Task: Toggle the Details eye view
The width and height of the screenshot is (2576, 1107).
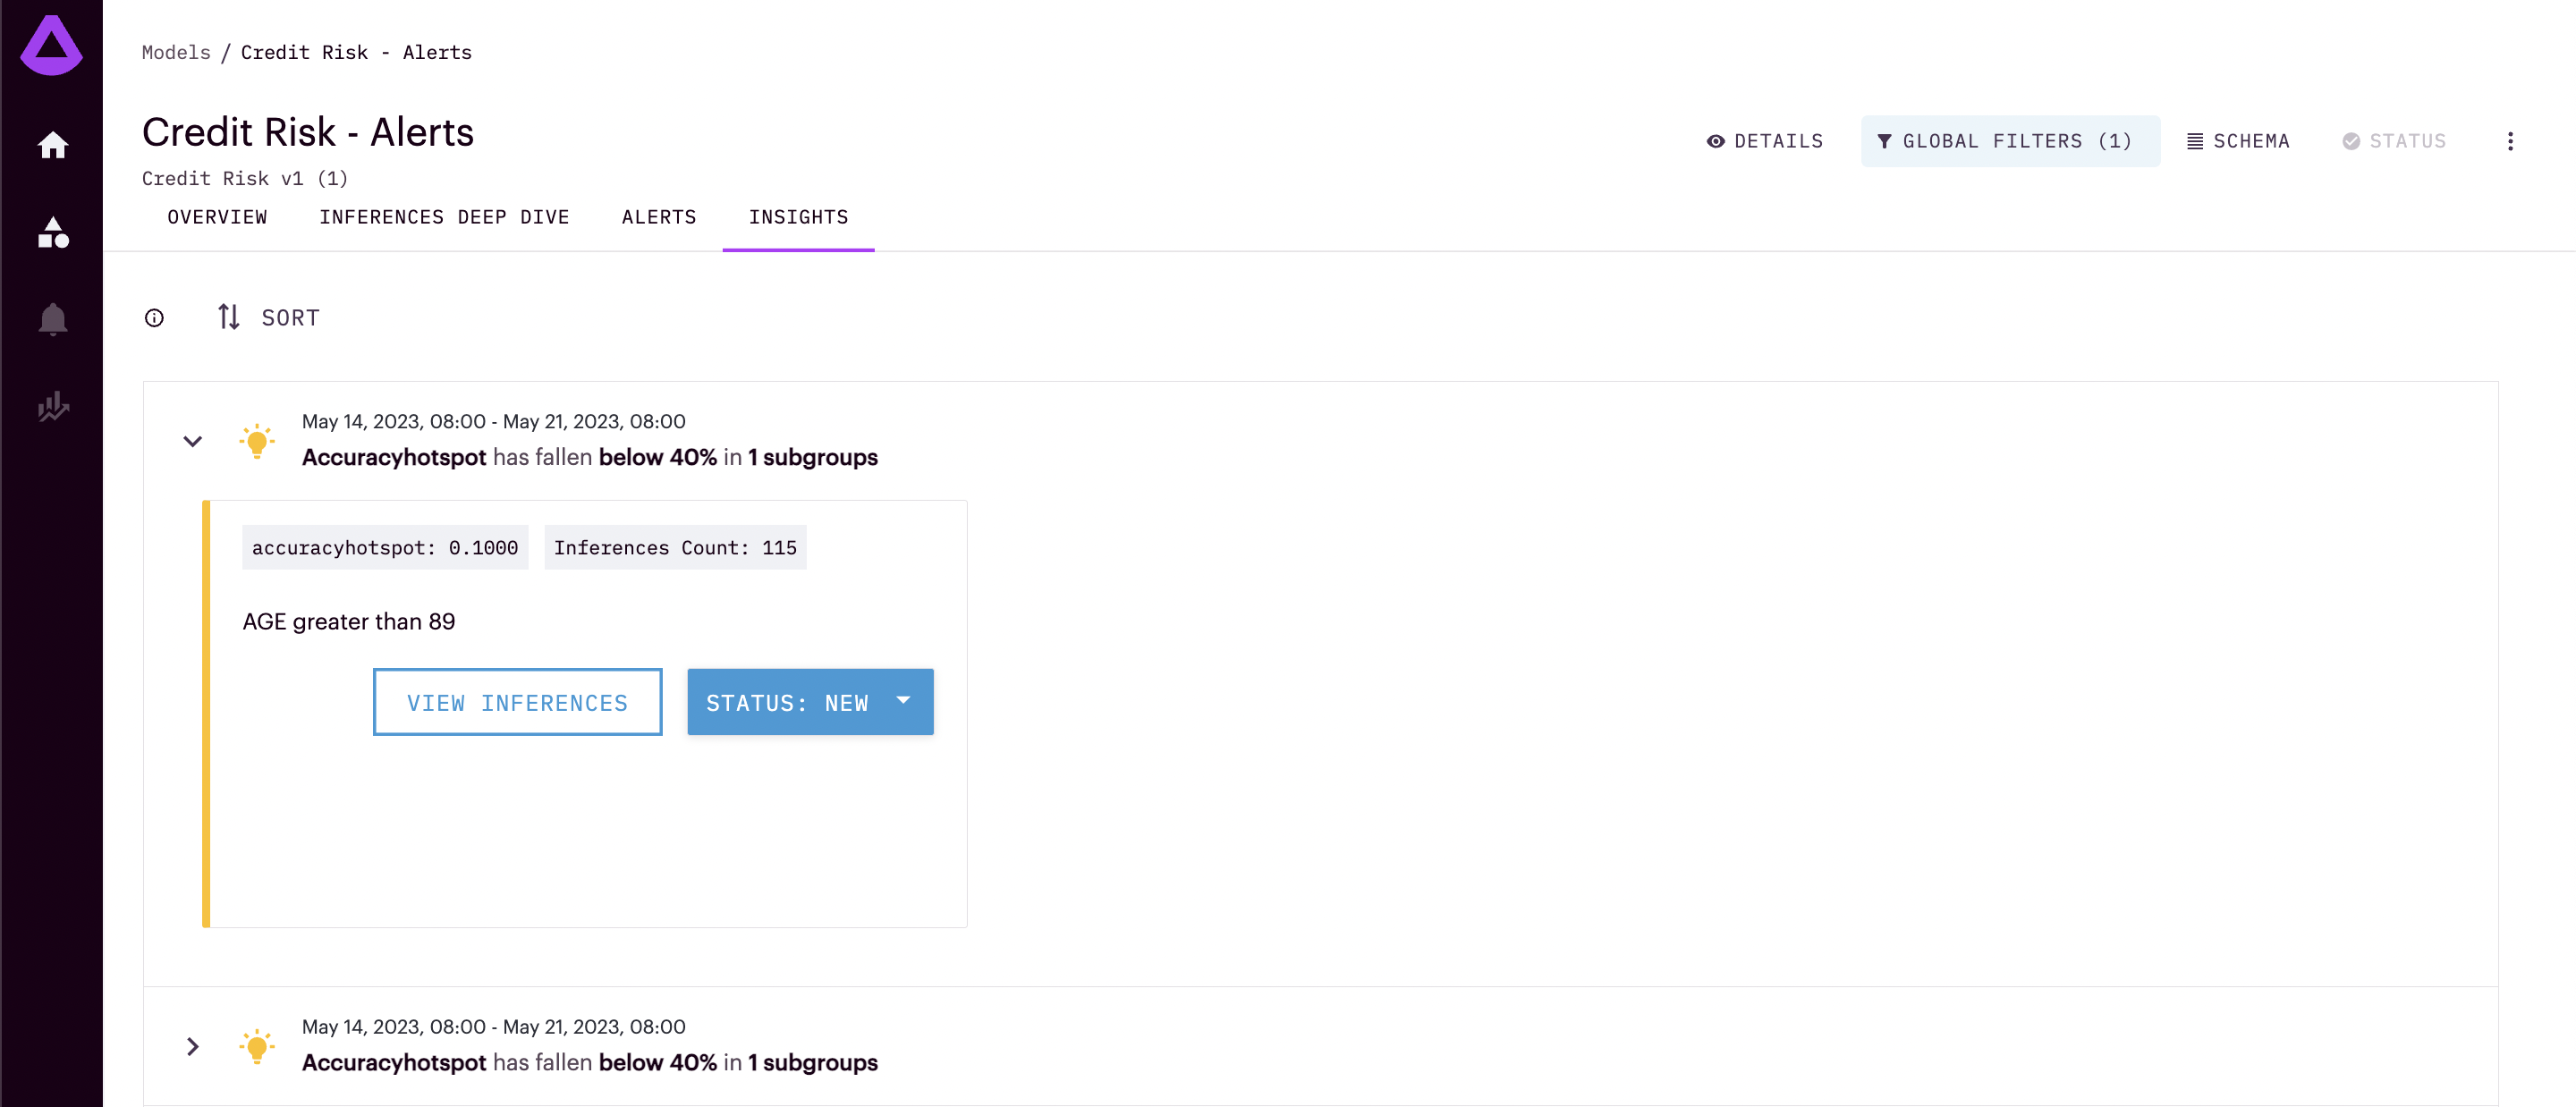Action: (x=1764, y=141)
